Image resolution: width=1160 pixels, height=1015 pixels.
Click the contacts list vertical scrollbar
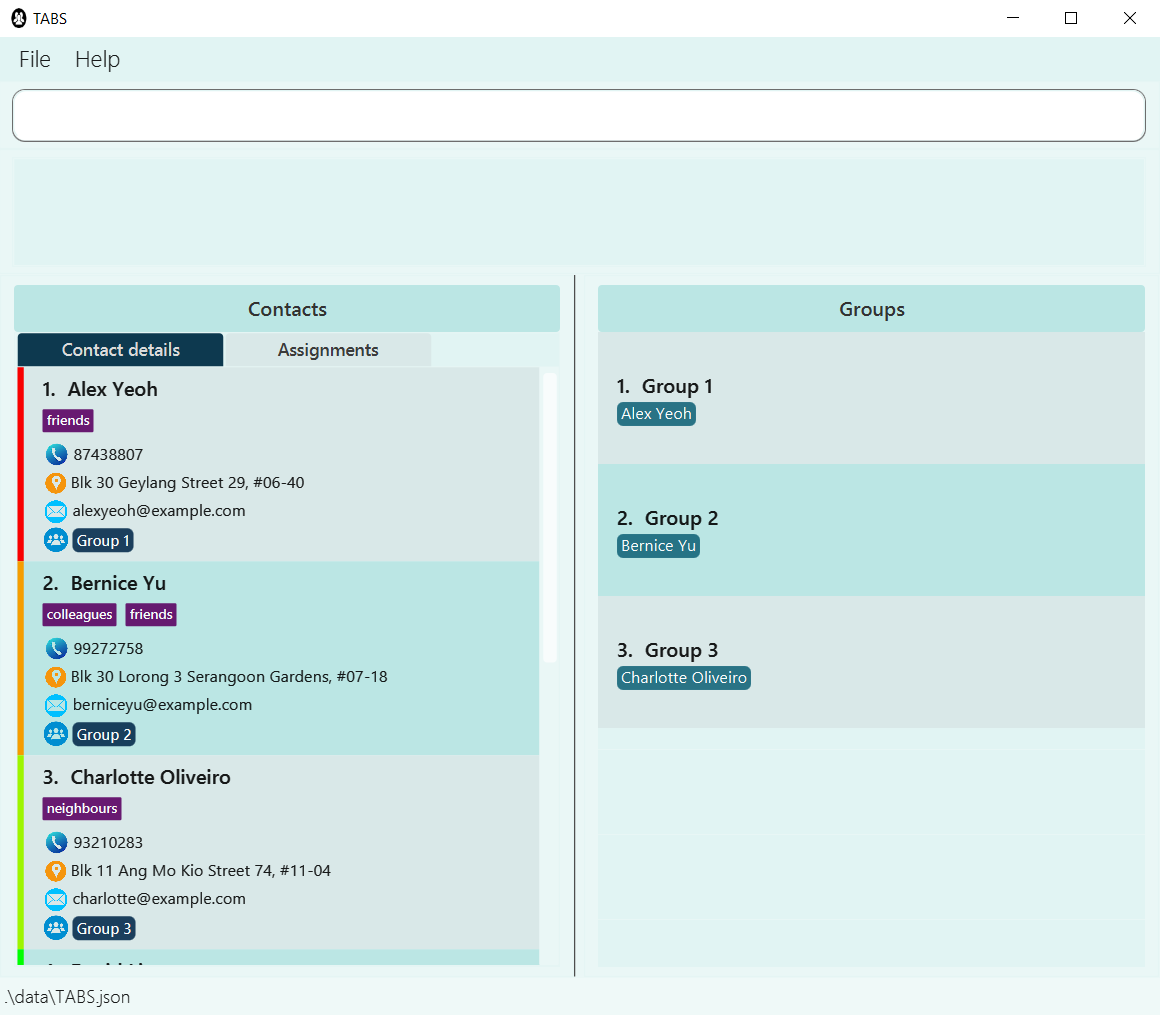click(x=549, y=516)
